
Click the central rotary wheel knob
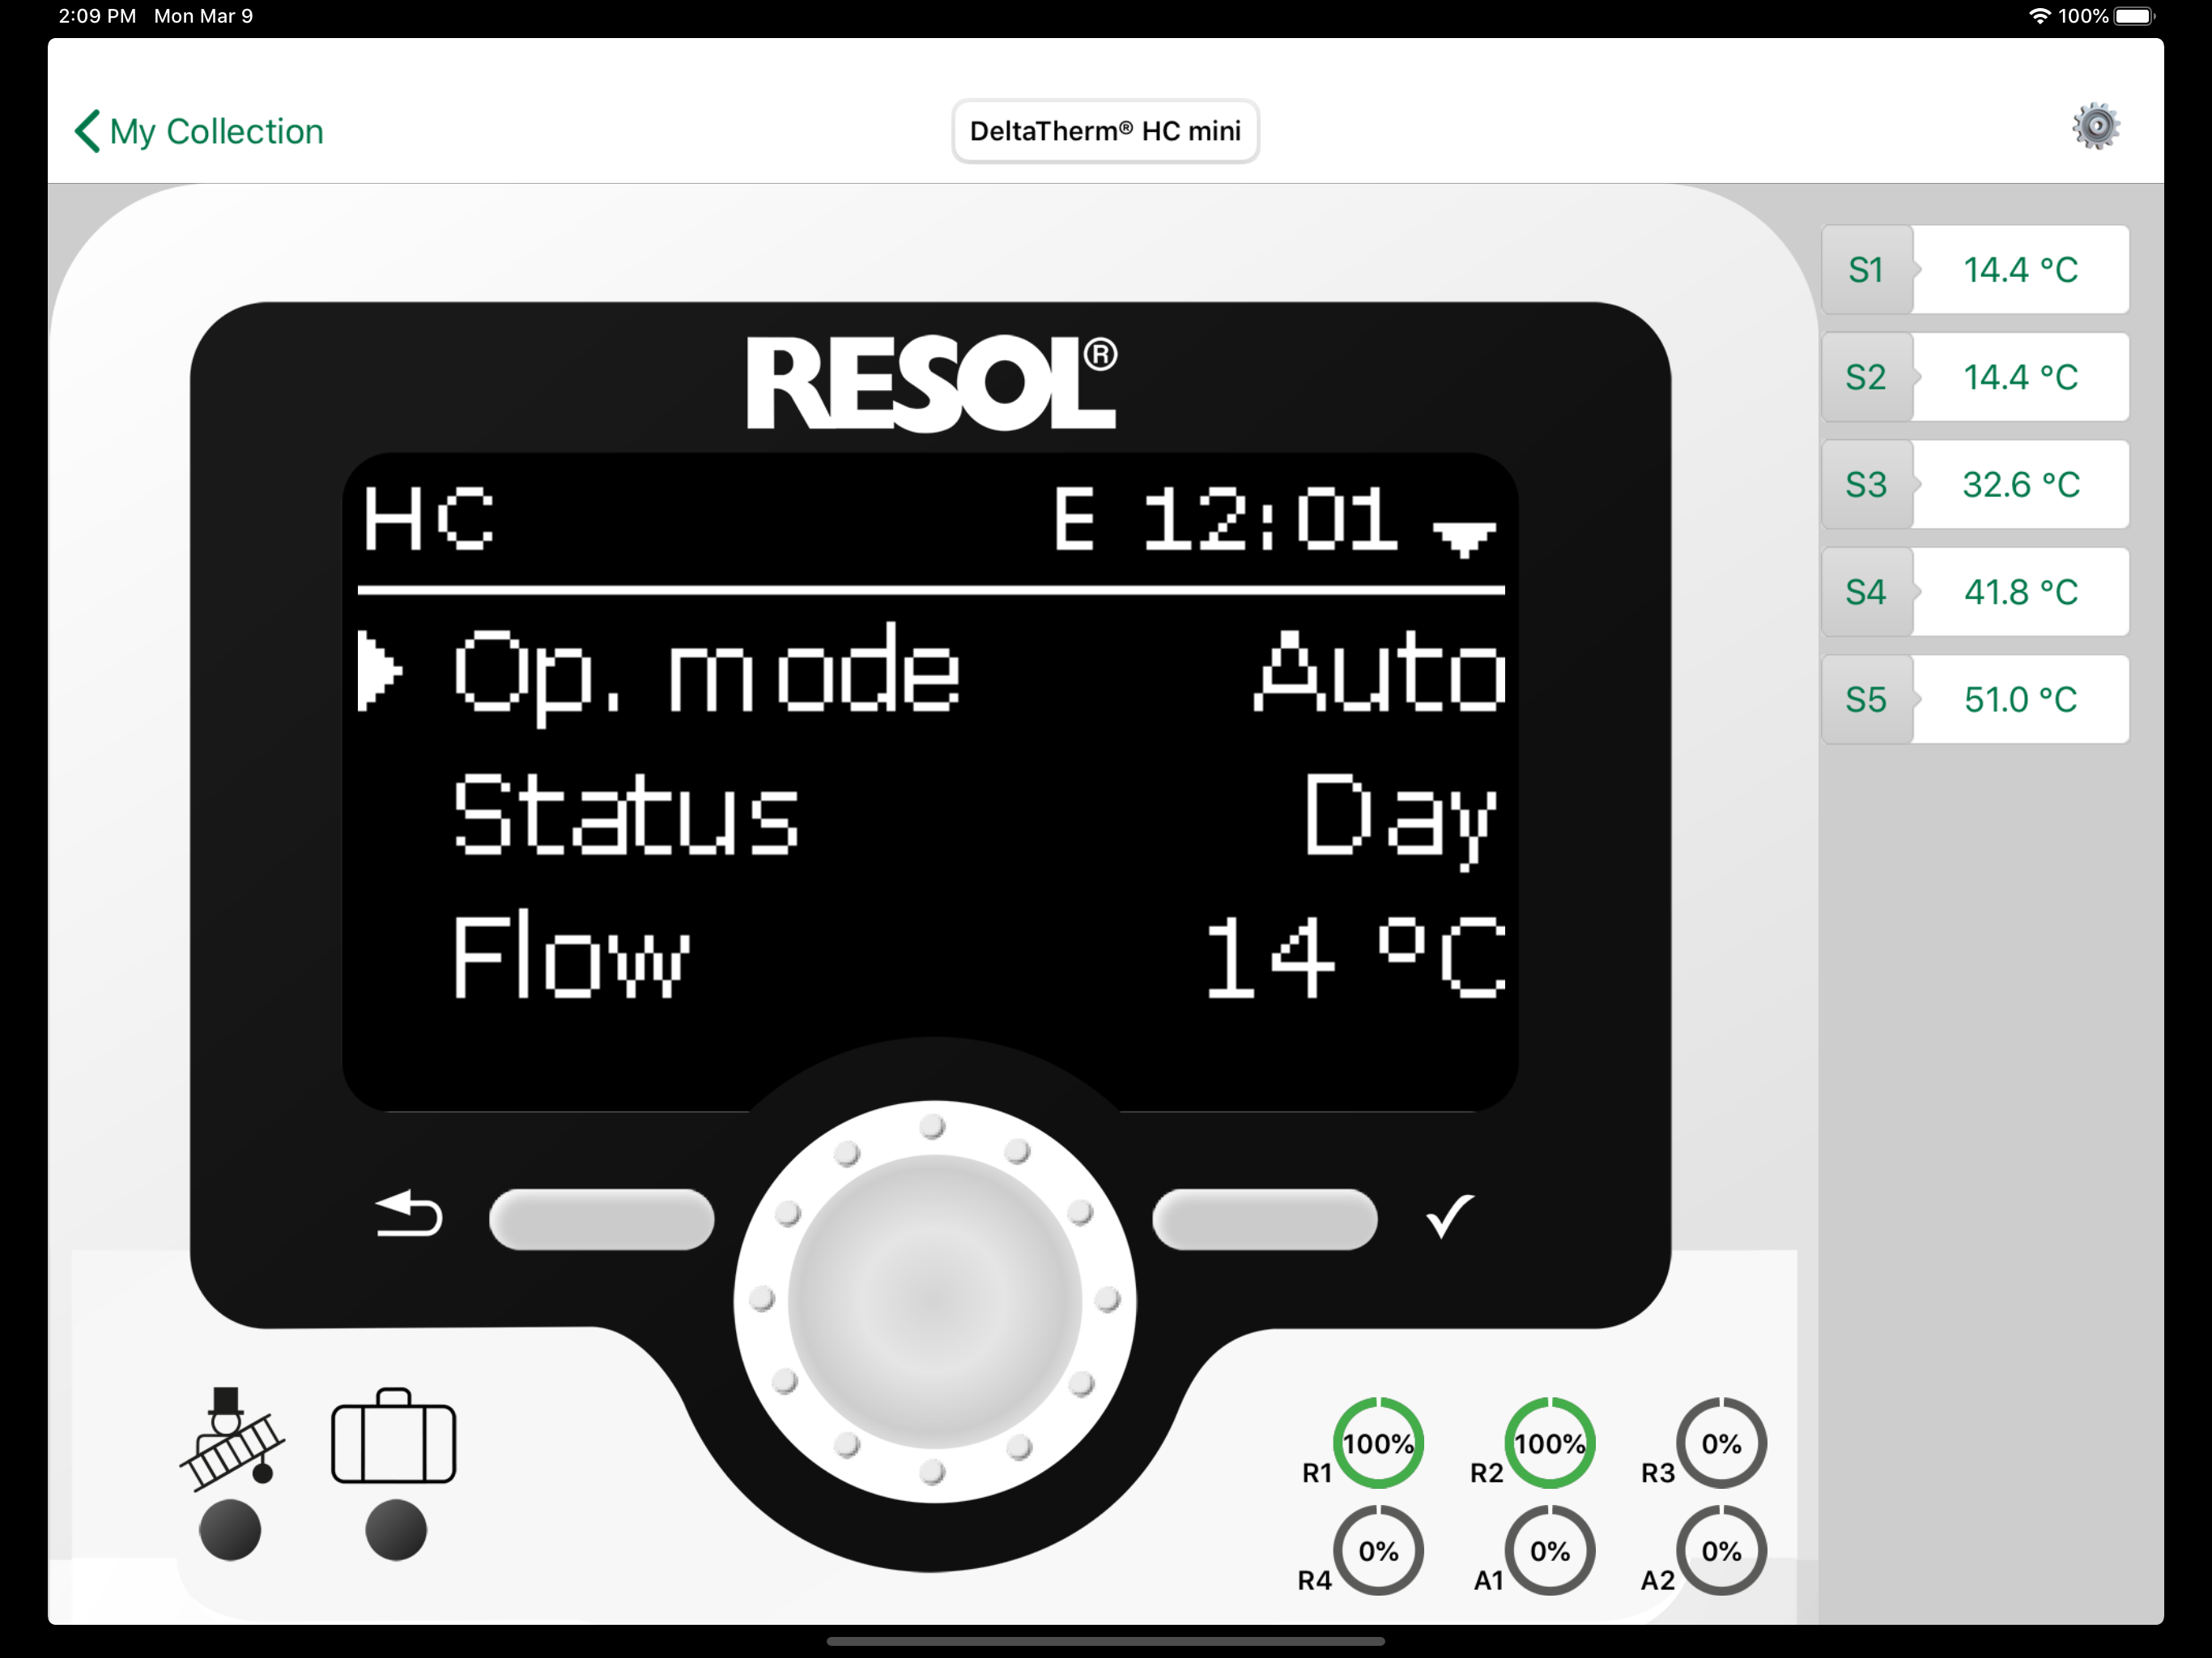(x=935, y=1301)
